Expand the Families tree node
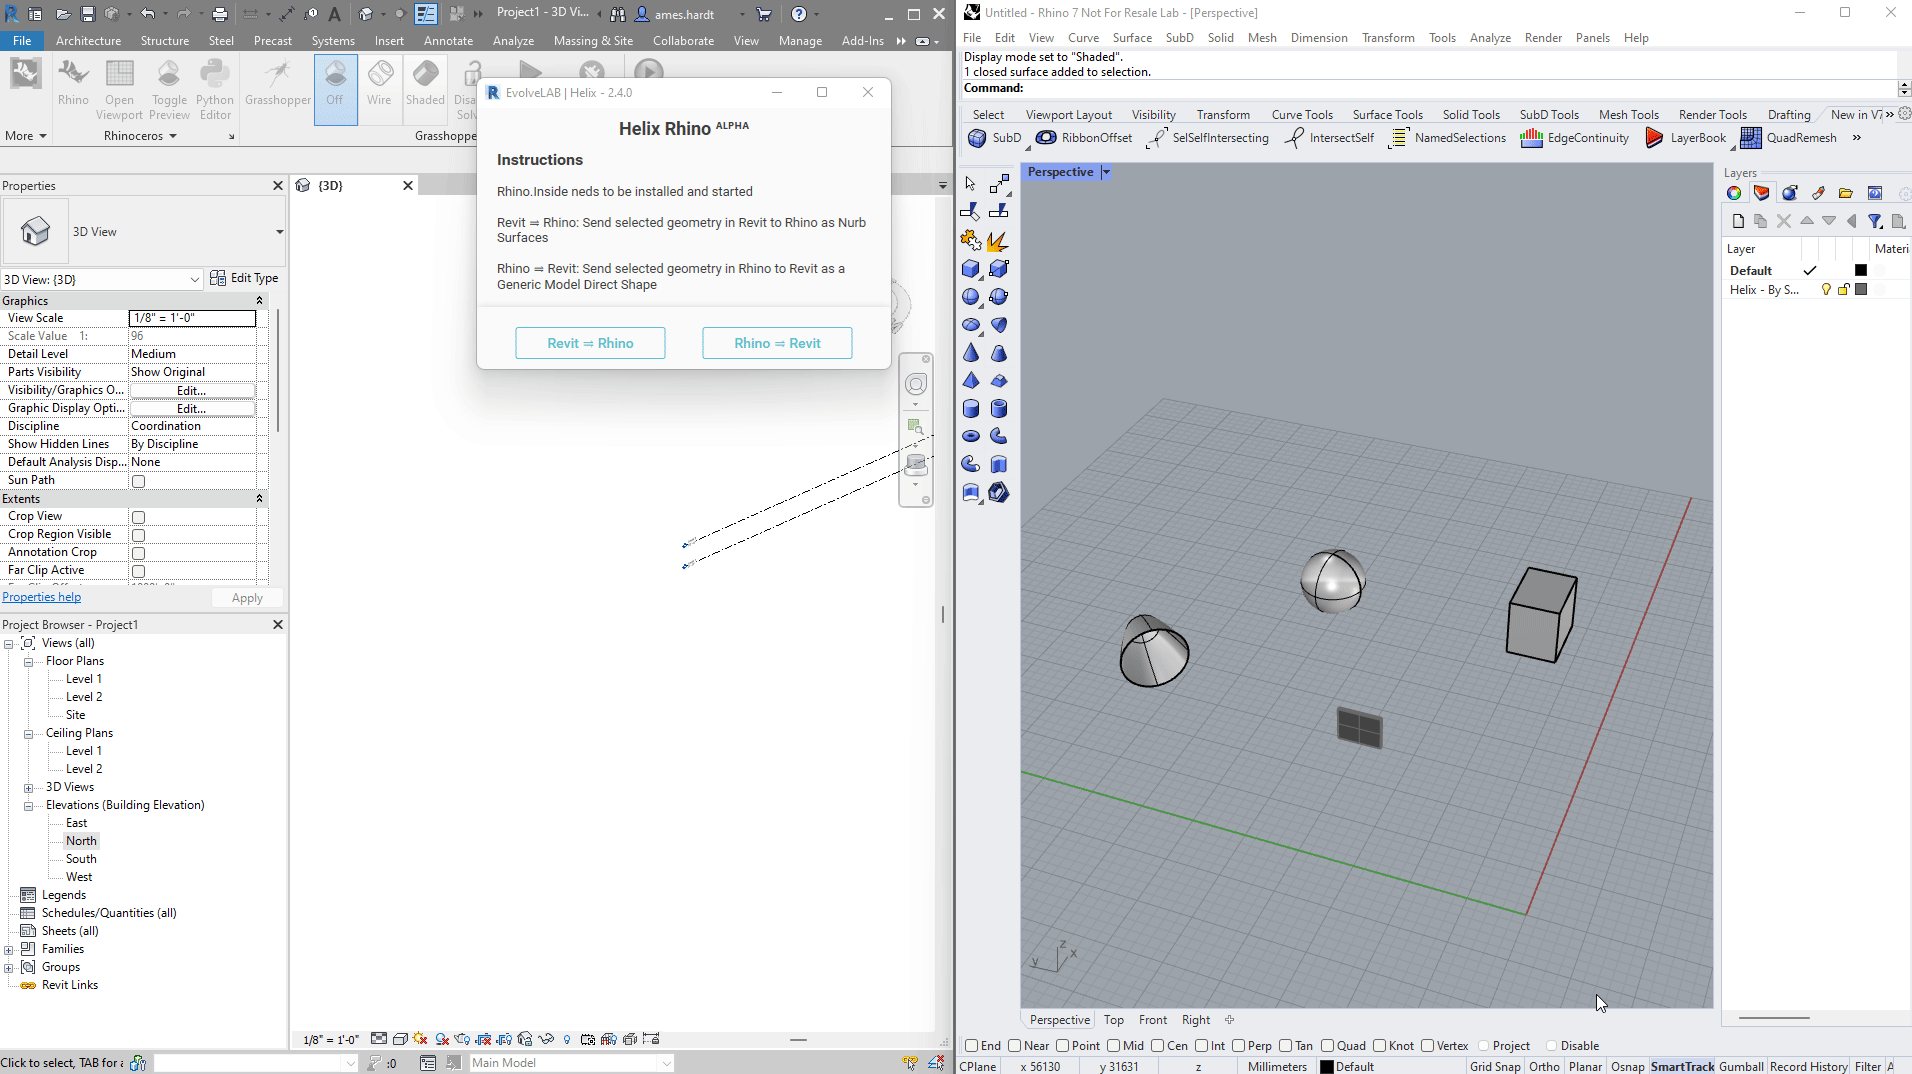 tap(9, 950)
